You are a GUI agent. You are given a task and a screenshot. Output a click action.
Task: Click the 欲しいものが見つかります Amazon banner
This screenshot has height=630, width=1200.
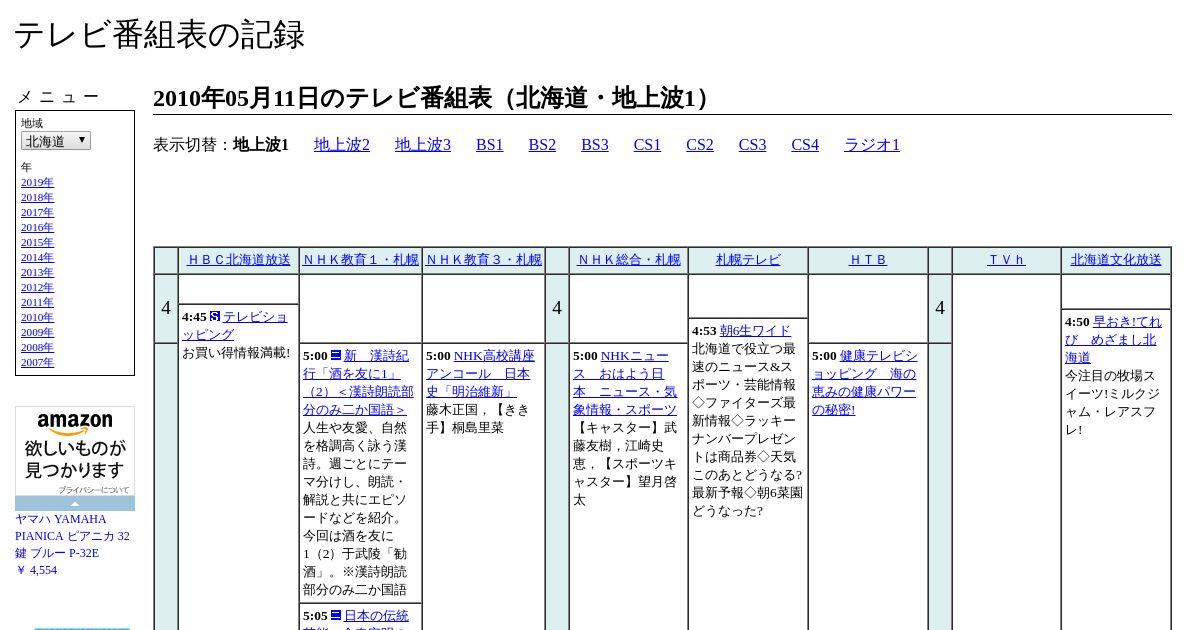[x=75, y=459]
